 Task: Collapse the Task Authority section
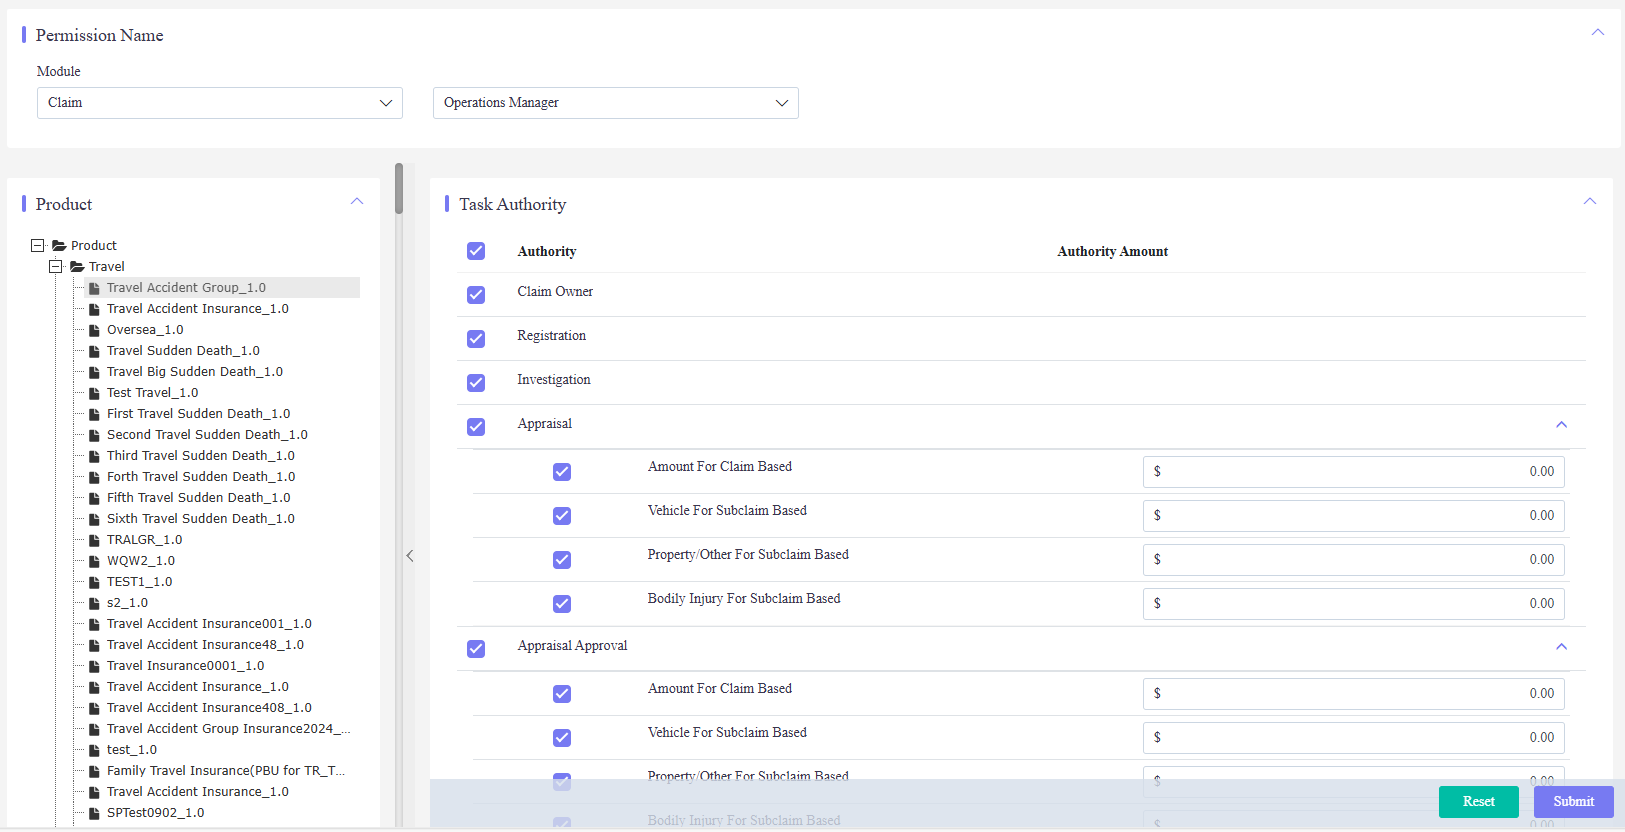point(1590,201)
